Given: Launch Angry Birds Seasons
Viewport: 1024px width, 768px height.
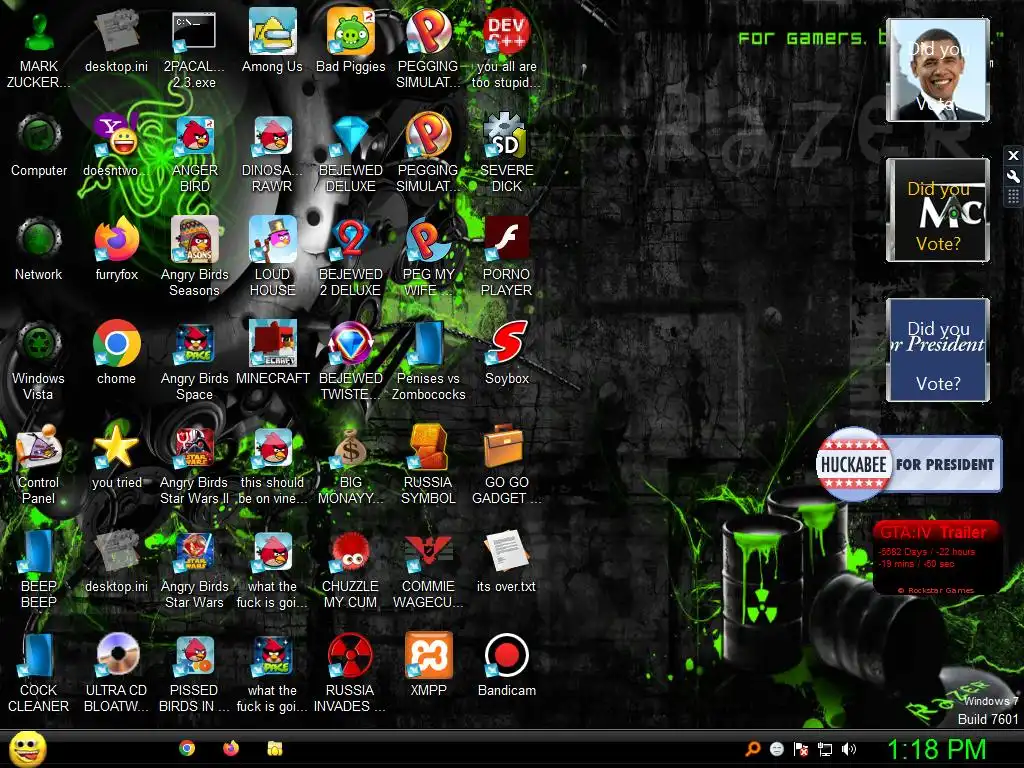Looking at the screenshot, I should (195, 257).
